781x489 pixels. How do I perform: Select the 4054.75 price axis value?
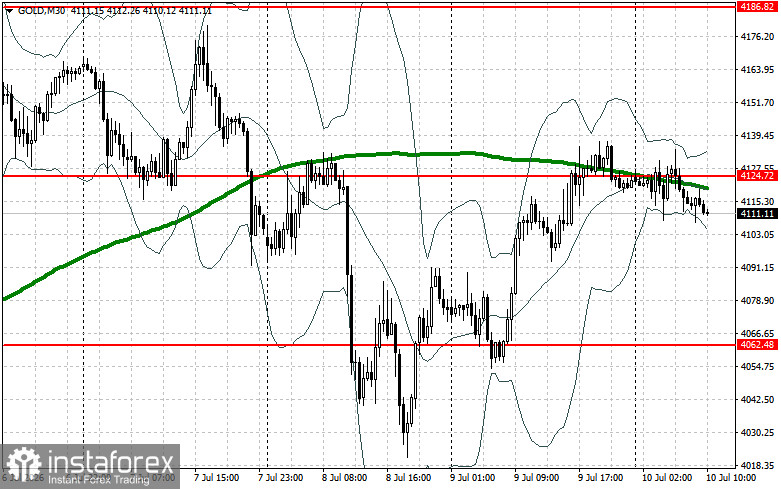point(757,367)
